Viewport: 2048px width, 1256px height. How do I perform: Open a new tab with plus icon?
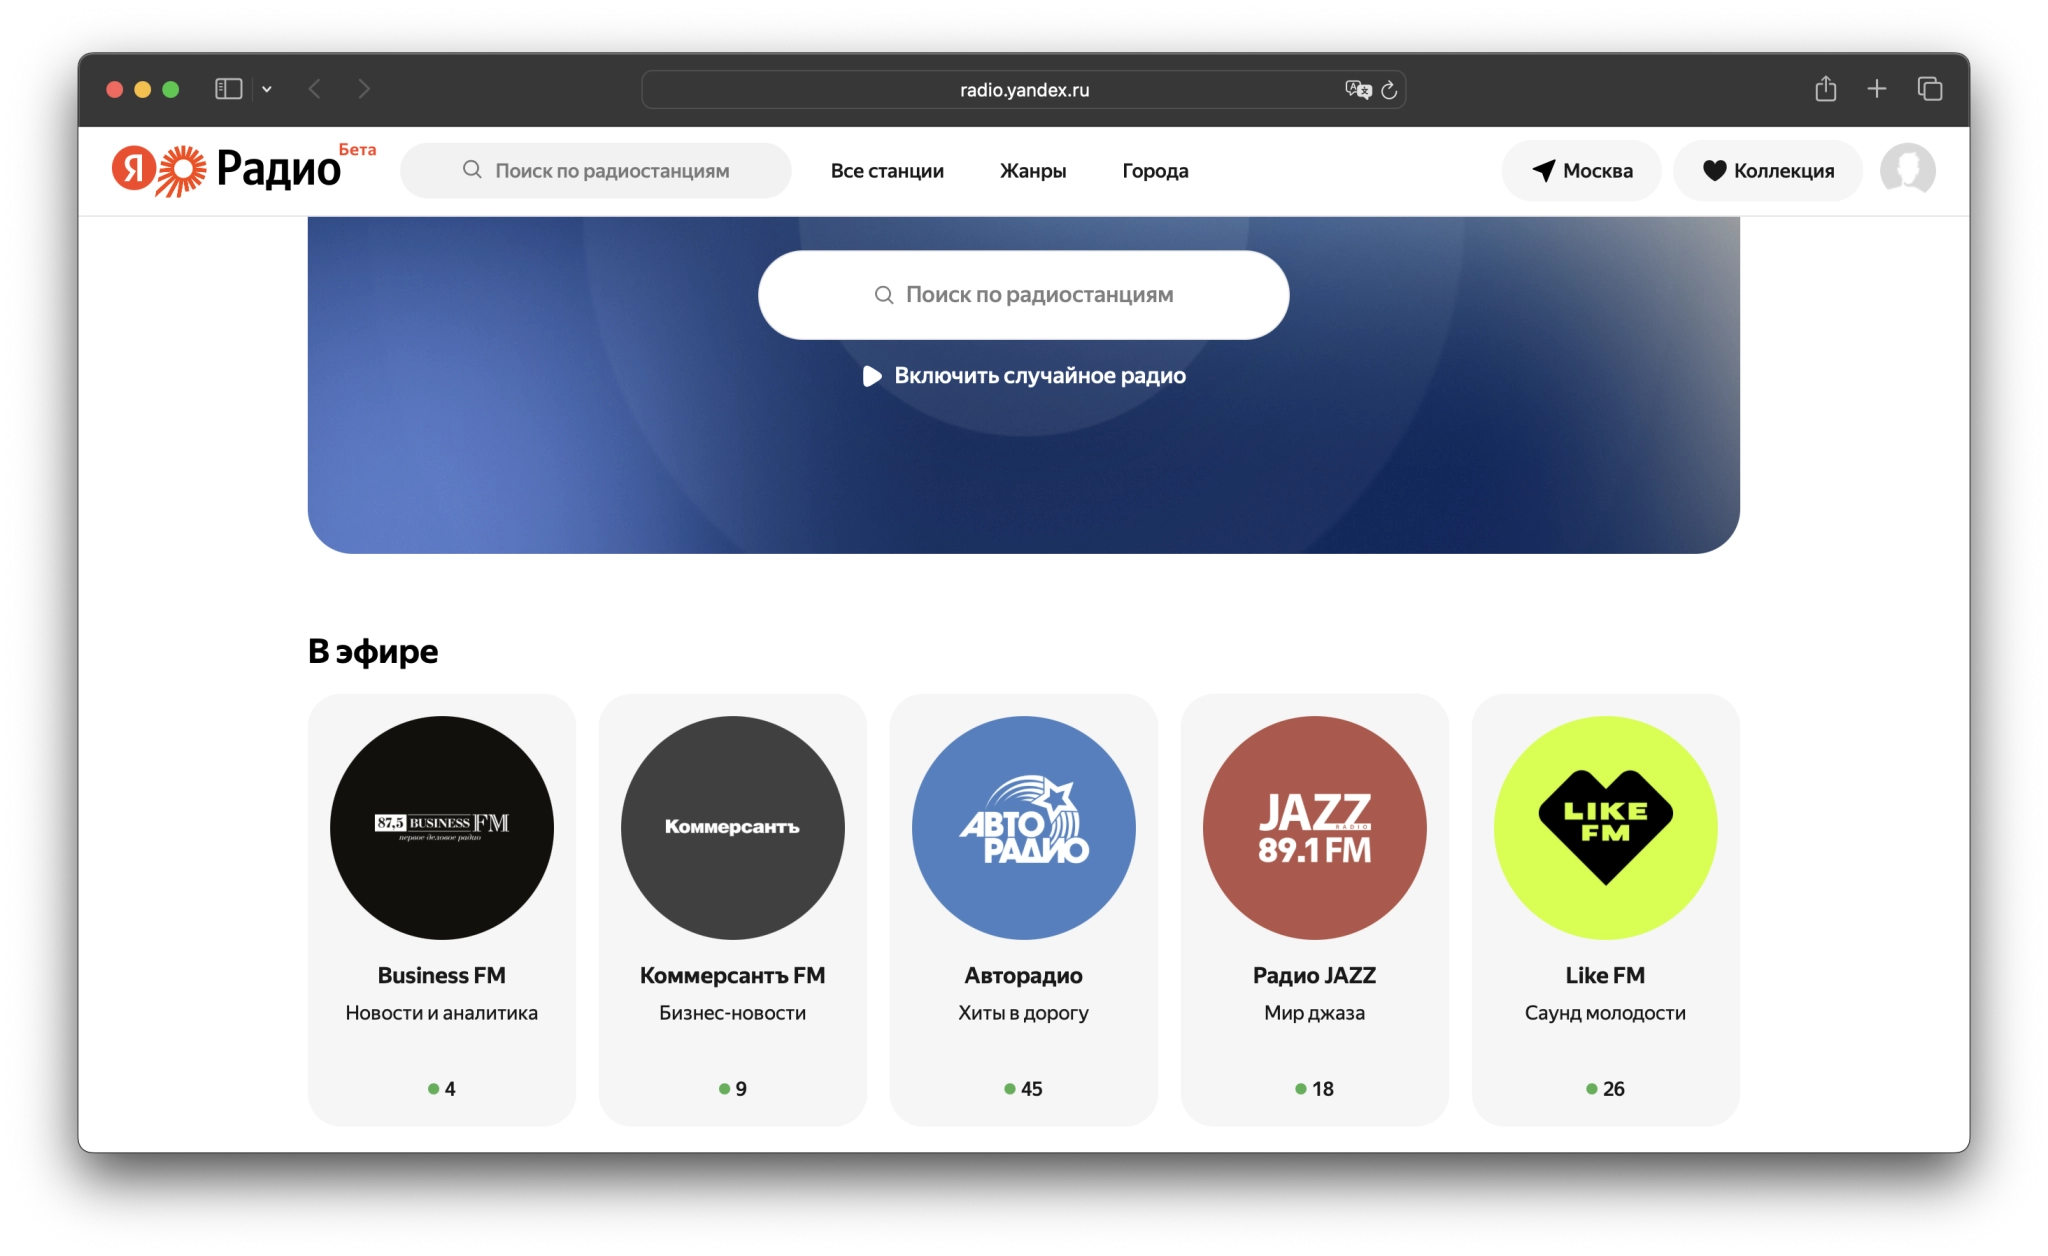coord(1876,89)
